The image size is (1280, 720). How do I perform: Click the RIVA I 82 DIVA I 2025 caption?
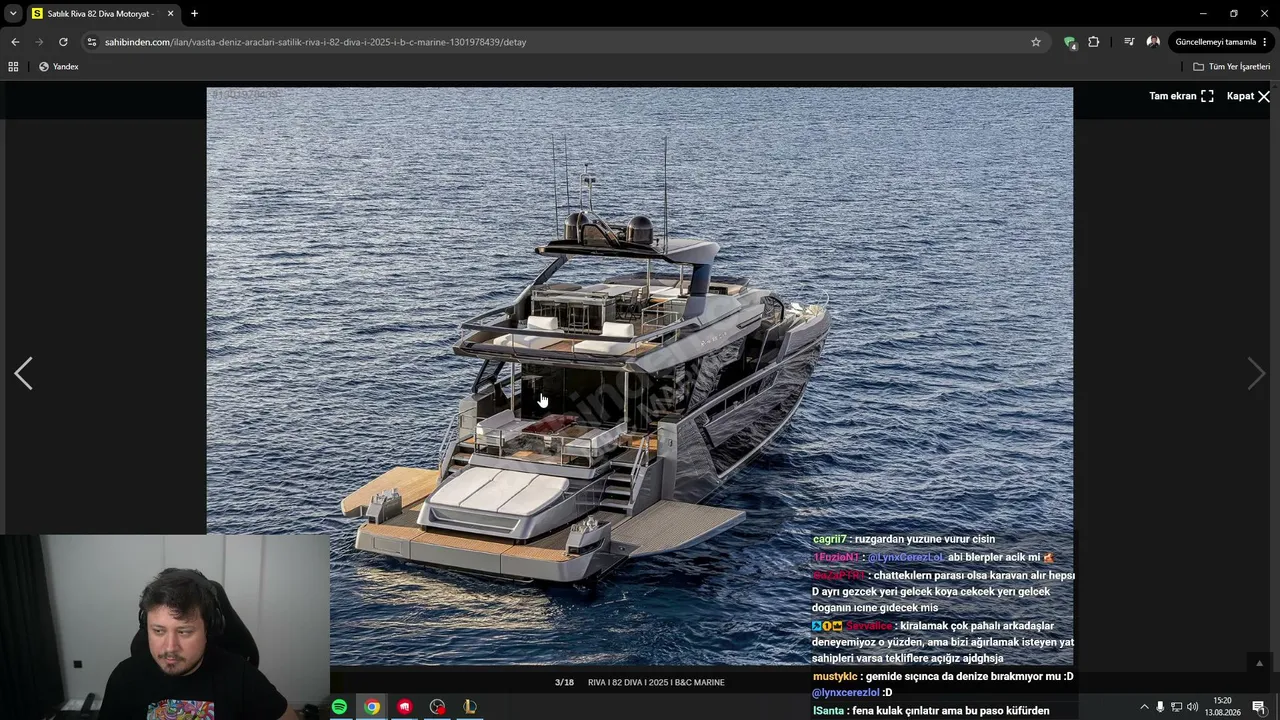point(656,683)
